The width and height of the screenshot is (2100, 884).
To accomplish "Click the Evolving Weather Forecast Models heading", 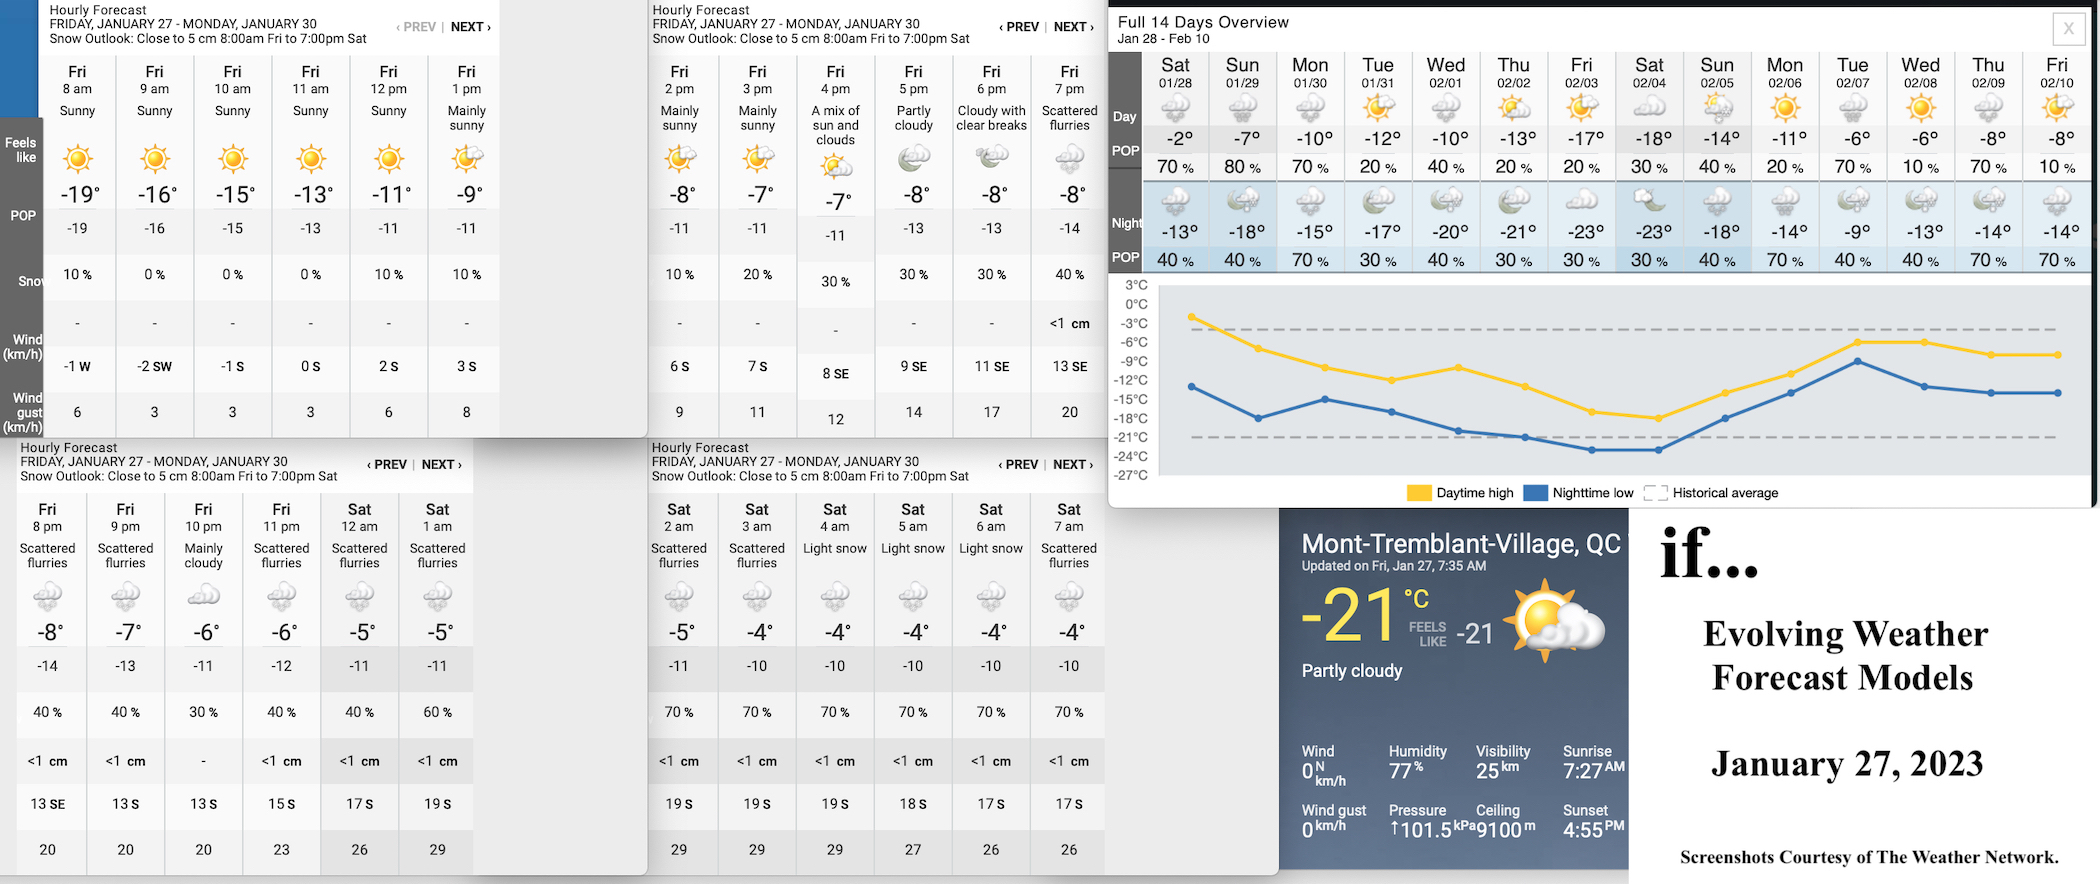I will click(1844, 656).
